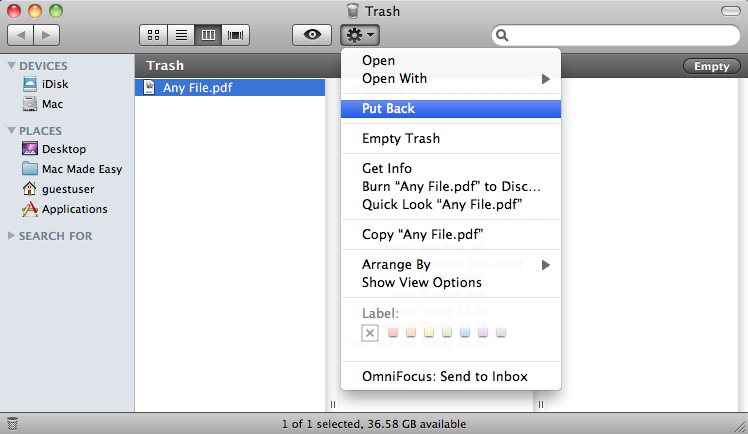Choose Put Back from the menu

tap(388, 108)
